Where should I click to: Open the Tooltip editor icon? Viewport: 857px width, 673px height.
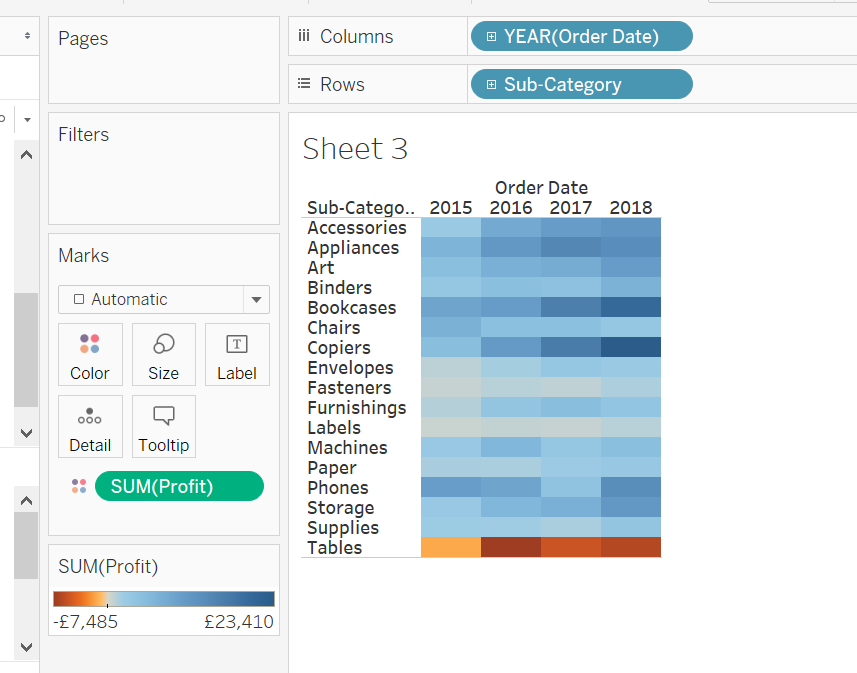163,427
